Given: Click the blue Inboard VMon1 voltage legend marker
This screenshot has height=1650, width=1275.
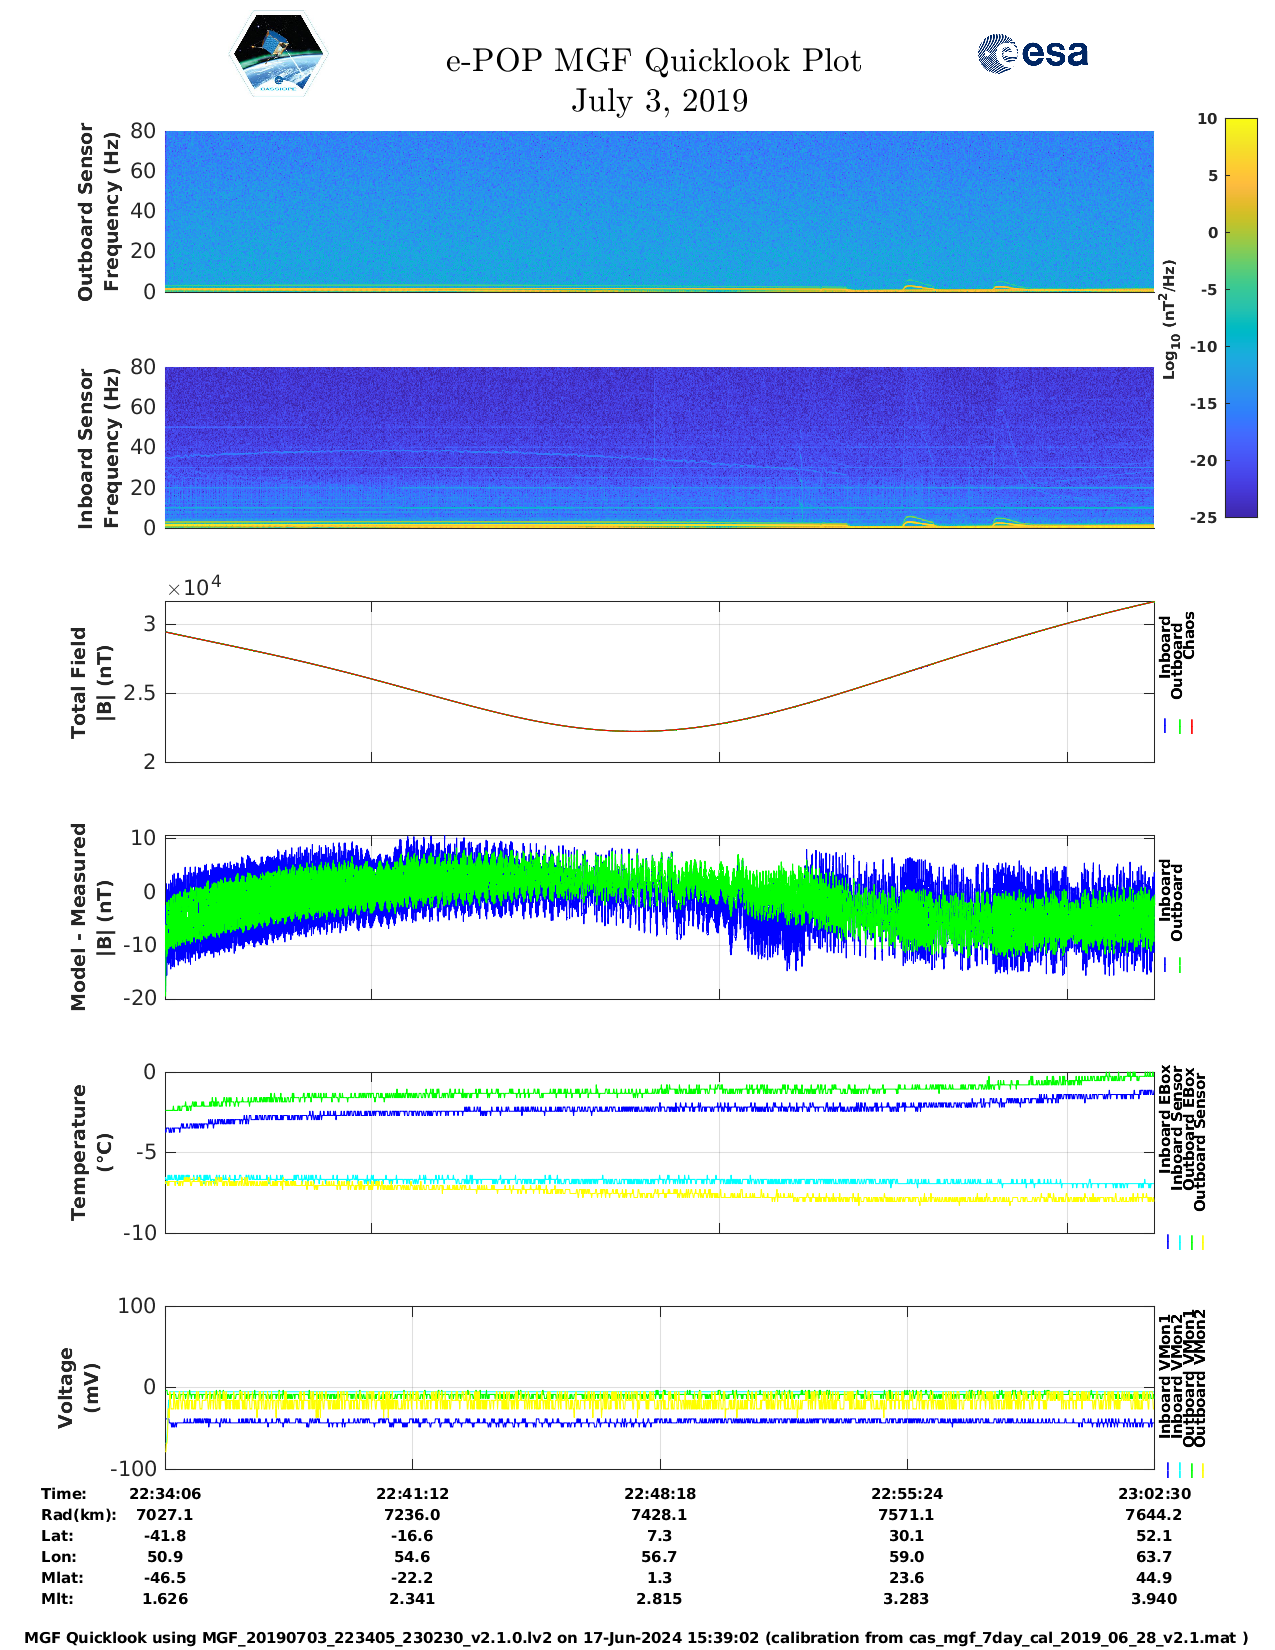Looking at the screenshot, I should point(1167,1470).
